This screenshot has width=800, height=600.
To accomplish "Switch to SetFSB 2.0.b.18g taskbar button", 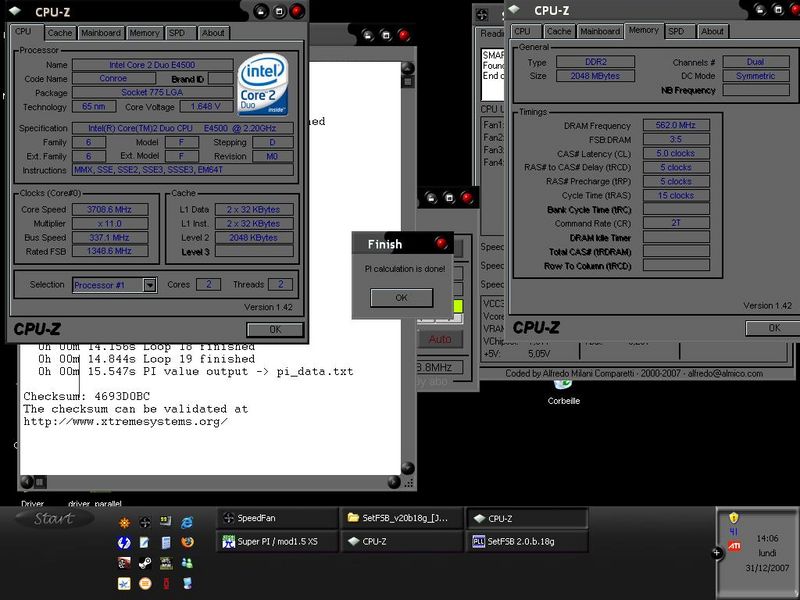I will pyautogui.click(x=527, y=541).
